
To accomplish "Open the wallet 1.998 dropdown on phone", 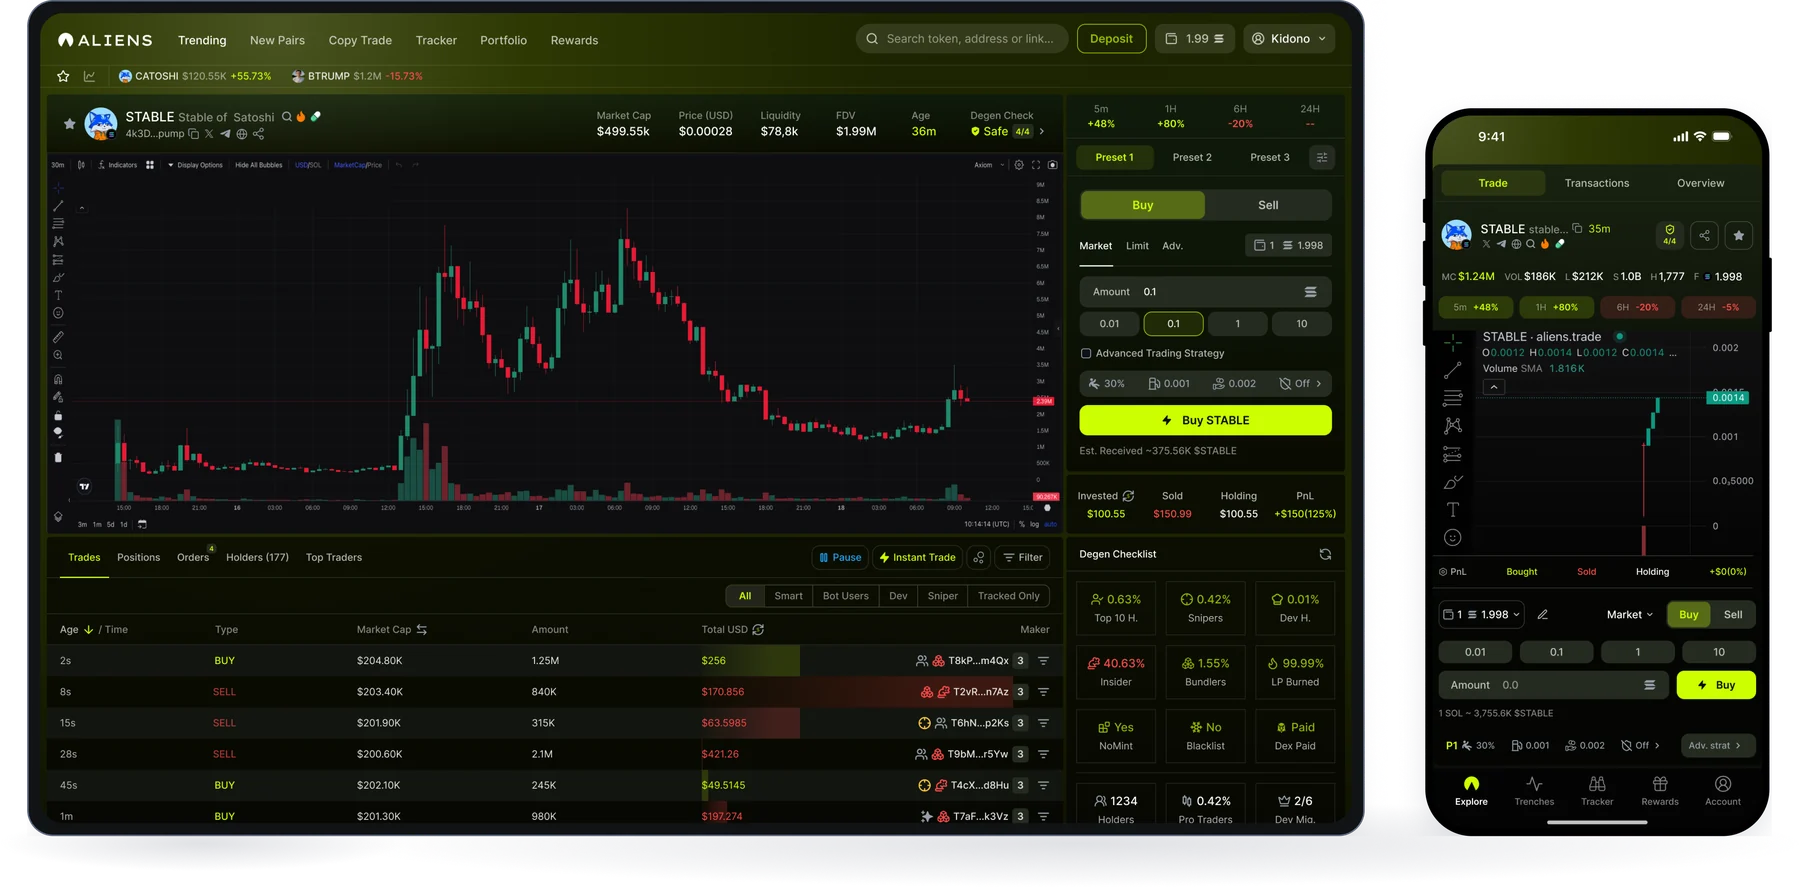I will [1481, 615].
